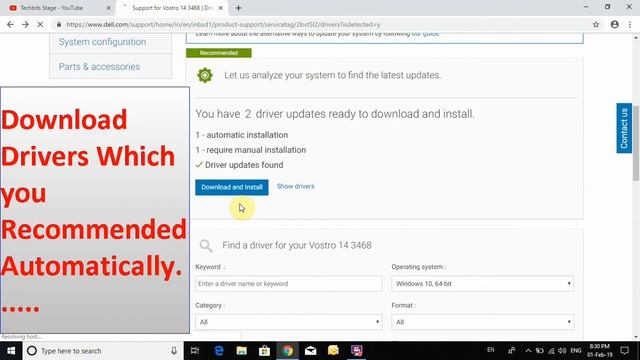Image resolution: width=640 pixels, height=360 pixels.
Task: Open the Operating system dropdown
Action: point(482,283)
